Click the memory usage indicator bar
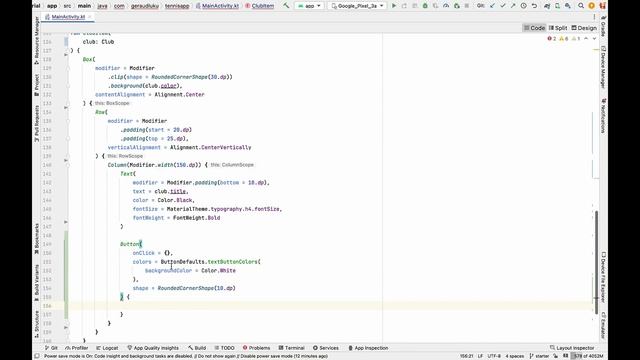The height and width of the screenshot is (360, 640). (588, 356)
